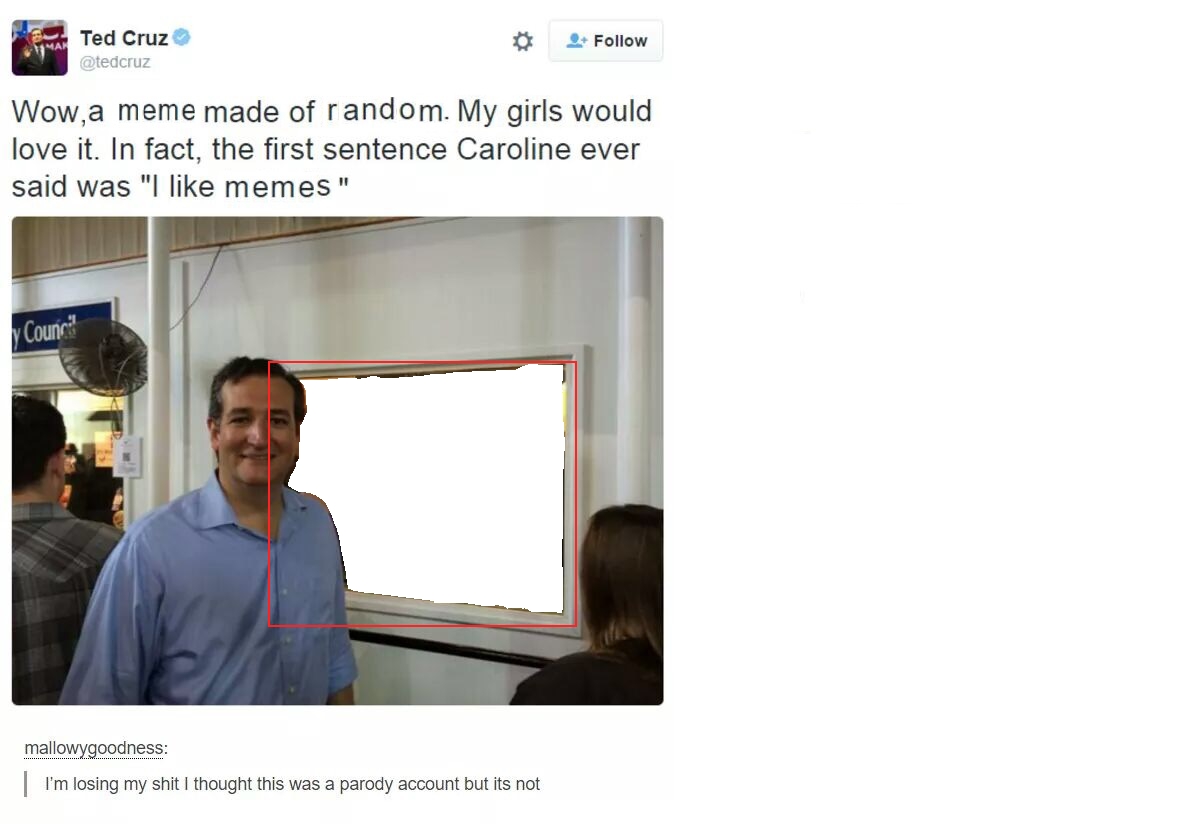The width and height of the screenshot is (1195, 828).
Task: Click the blue verified badge next to Ted Cruz
Action: [181, 37]
